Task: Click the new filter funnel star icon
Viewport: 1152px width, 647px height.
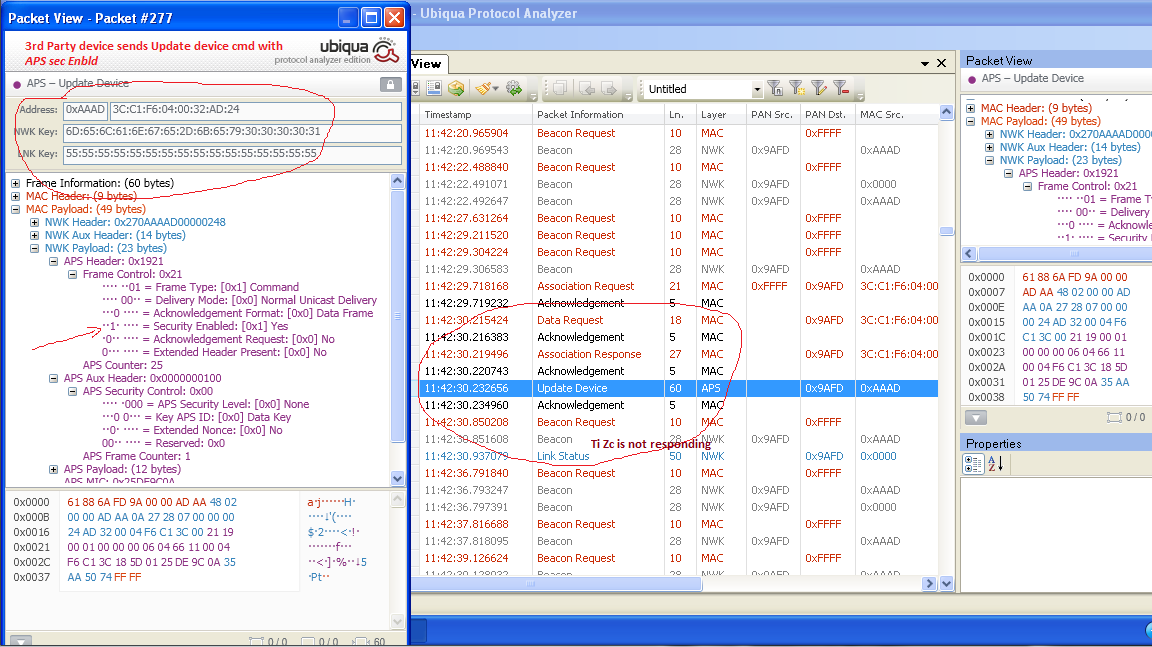Action: pyautogui.click(x=797, y=89)
